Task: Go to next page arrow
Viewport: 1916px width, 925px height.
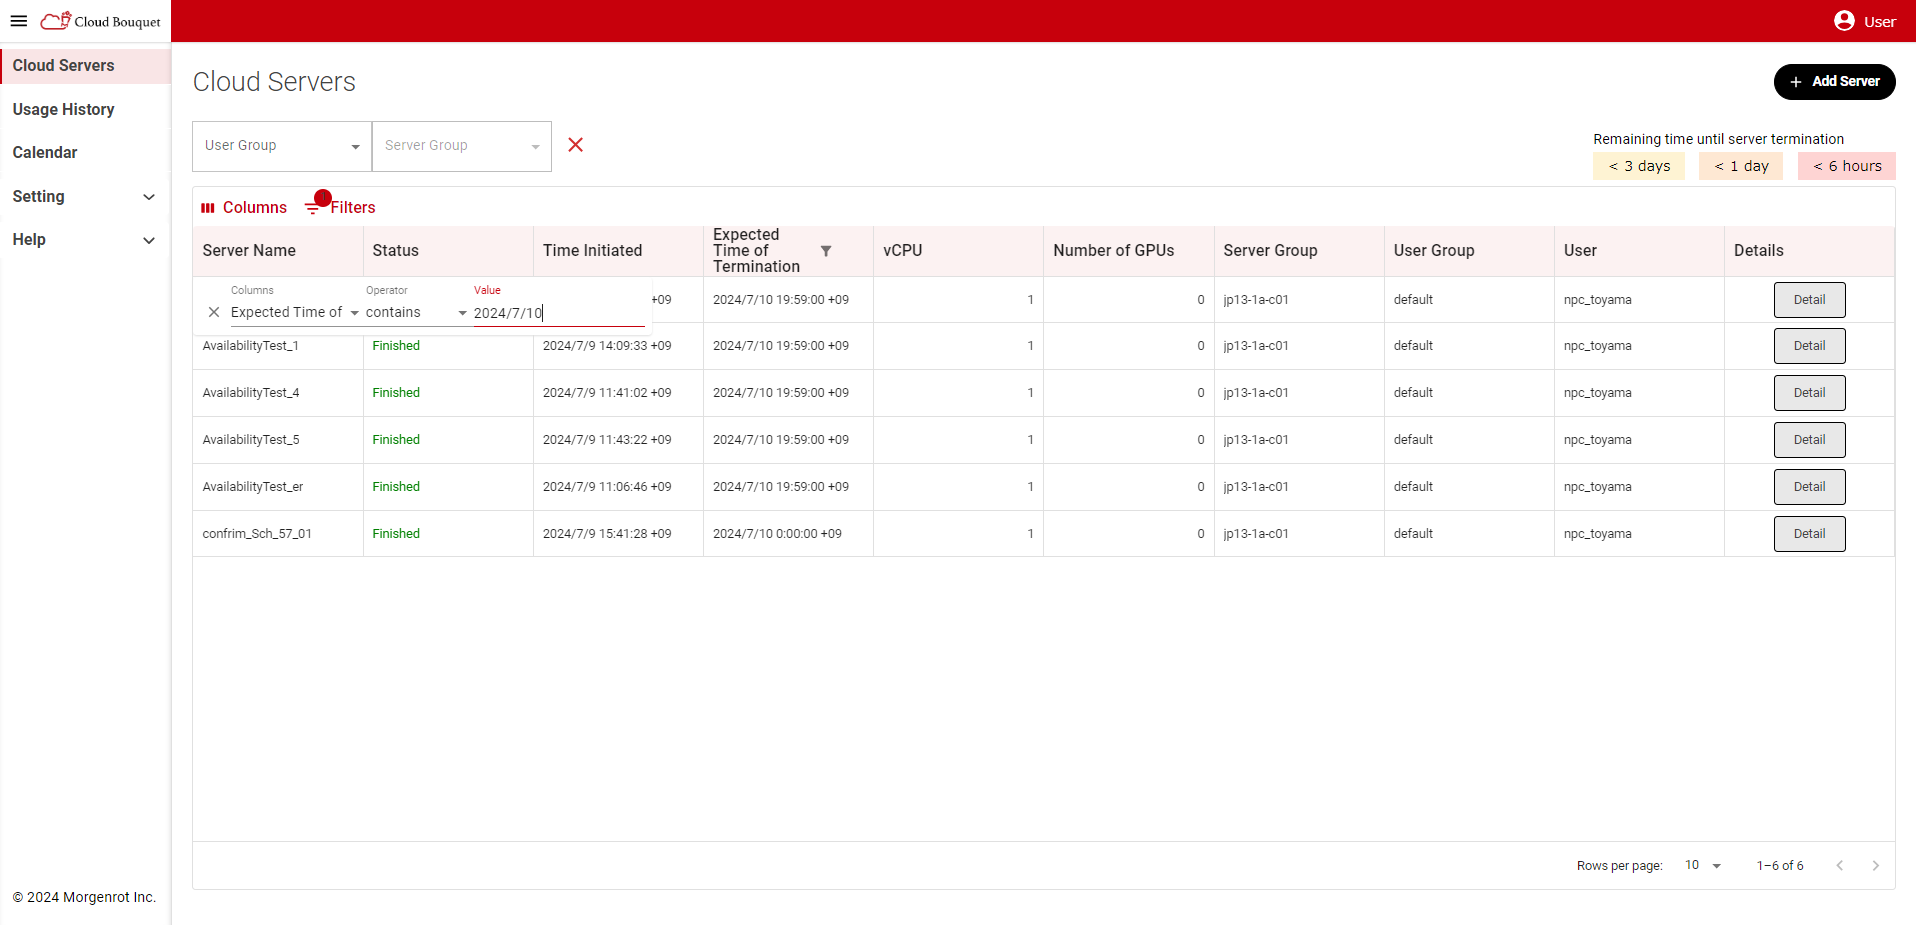Action: pos(1876,866)
